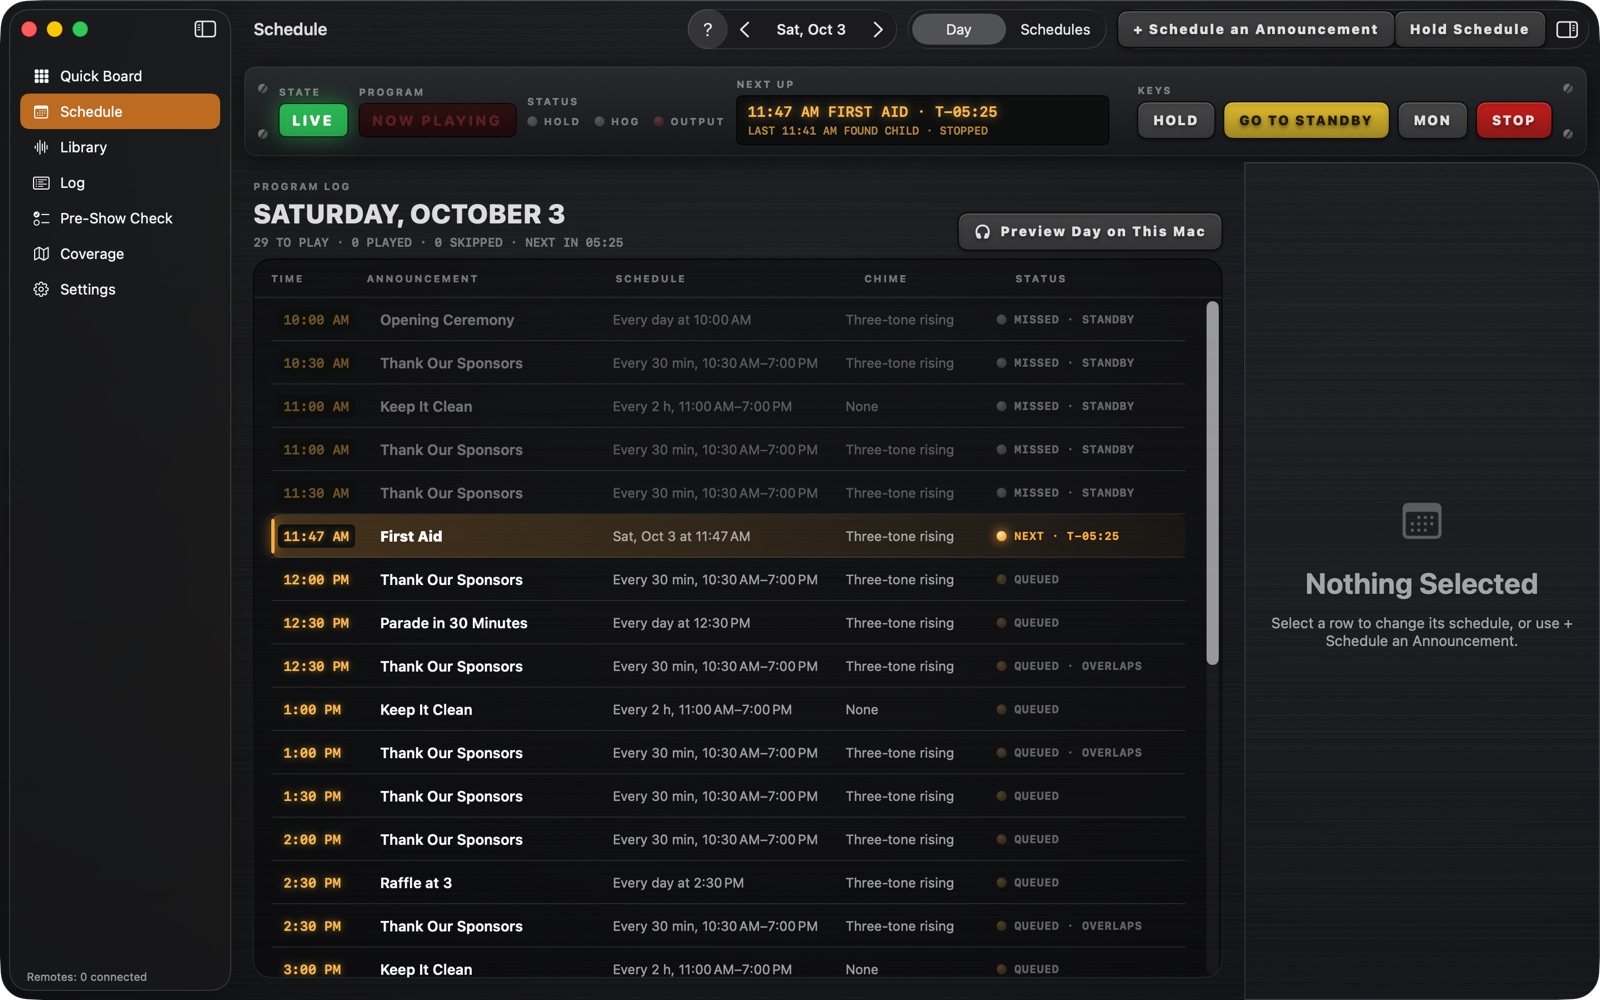Click 1:30 PM Thank Our Sponsors row

click(x=727, y=796)
